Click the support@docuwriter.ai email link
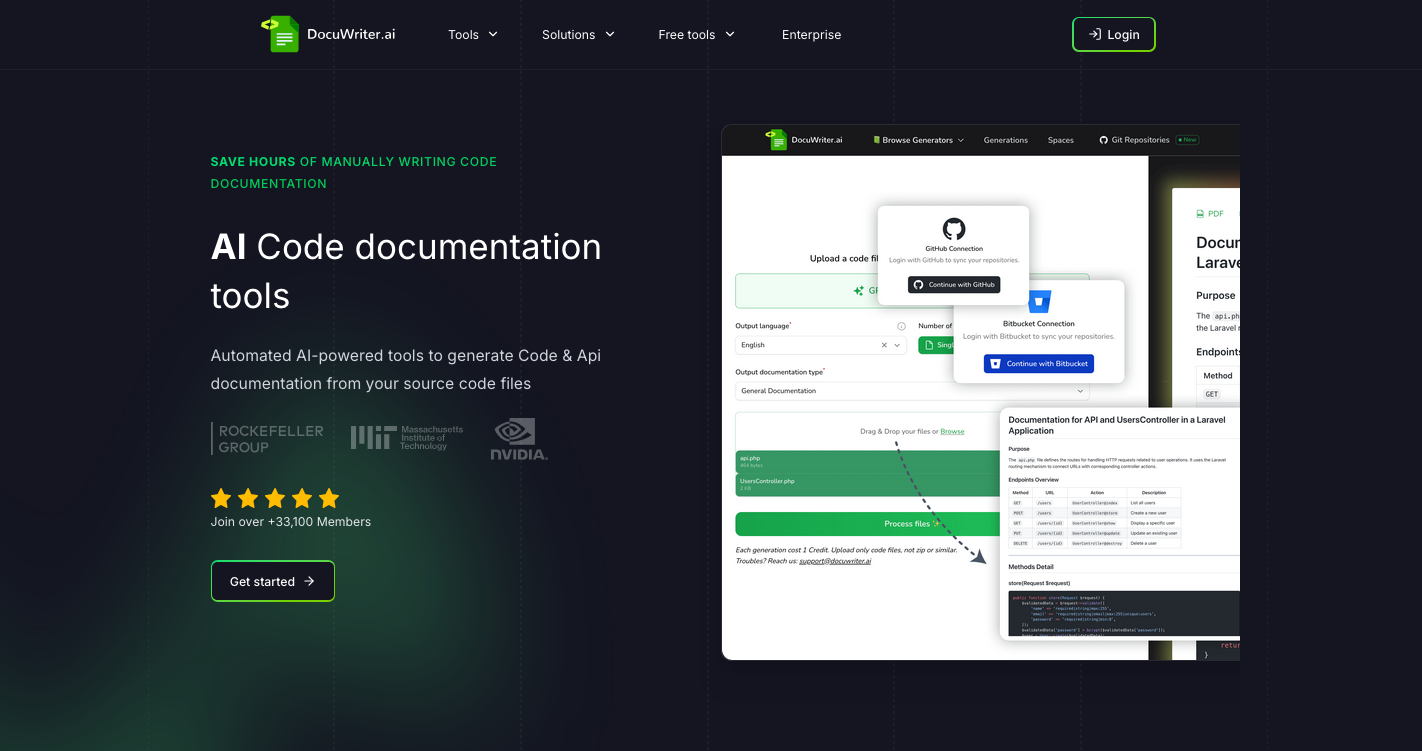1422x751 pixels. pyautogui.click(x=834, y=561)
